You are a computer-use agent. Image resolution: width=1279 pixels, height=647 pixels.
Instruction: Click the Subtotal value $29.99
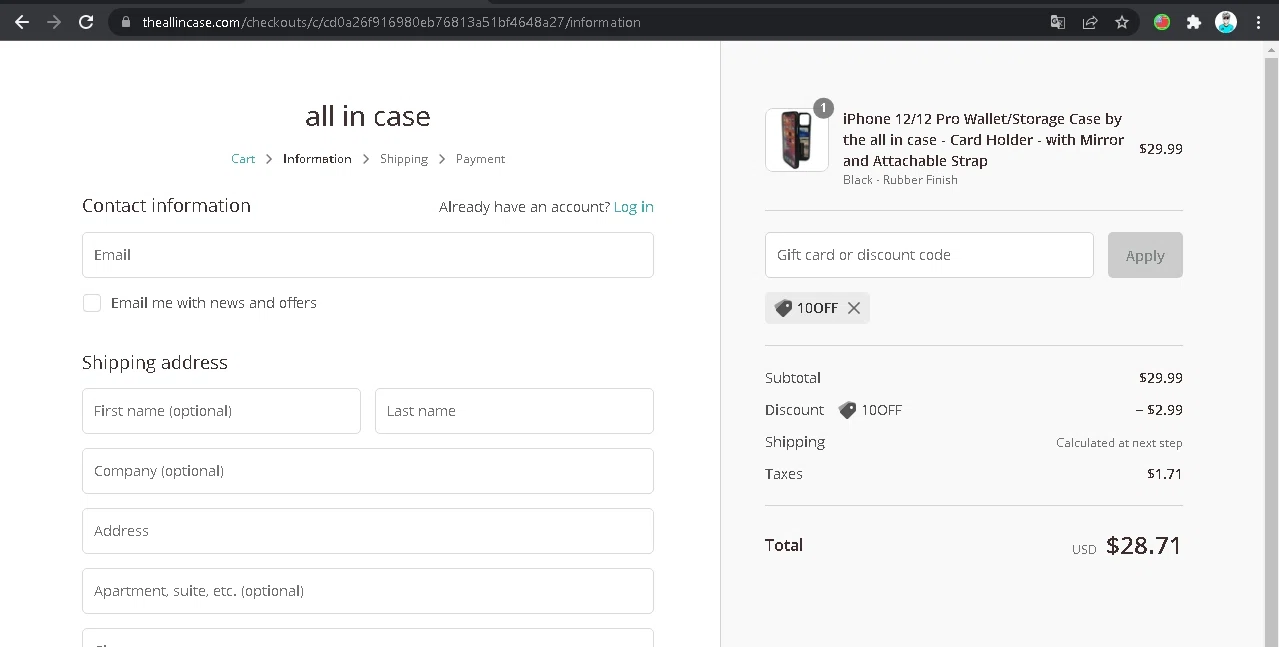pos(1161,378)
